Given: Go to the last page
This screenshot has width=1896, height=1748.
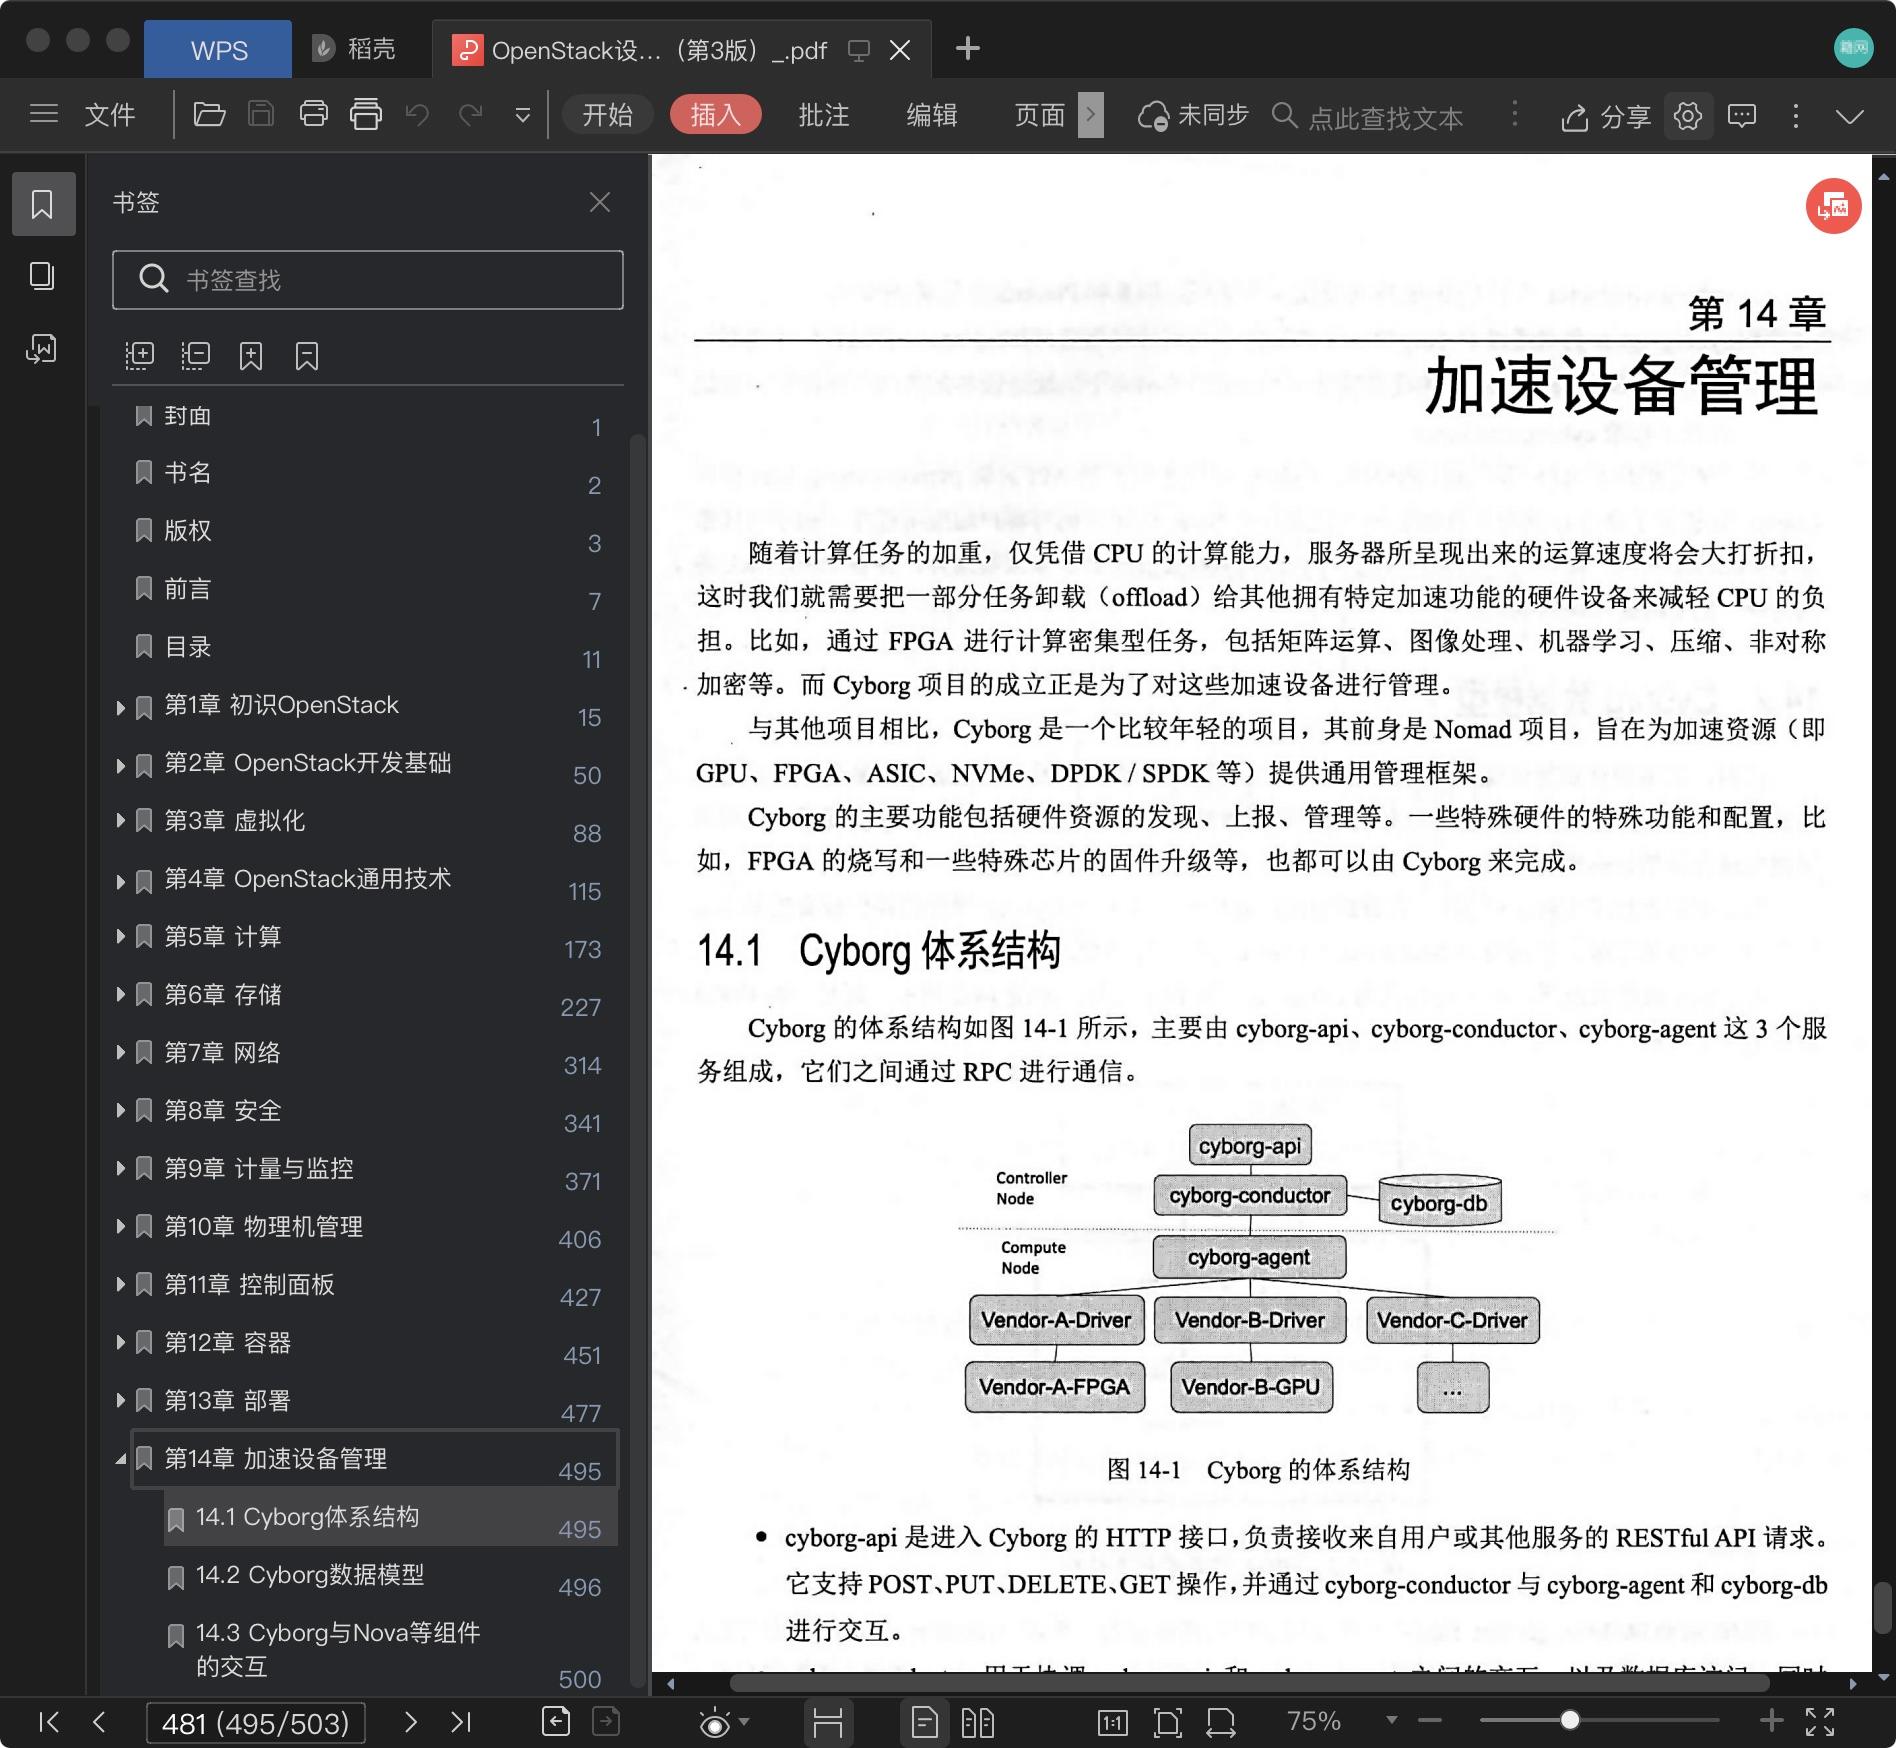Looking at the screenshot, I should pos(460,1721).
